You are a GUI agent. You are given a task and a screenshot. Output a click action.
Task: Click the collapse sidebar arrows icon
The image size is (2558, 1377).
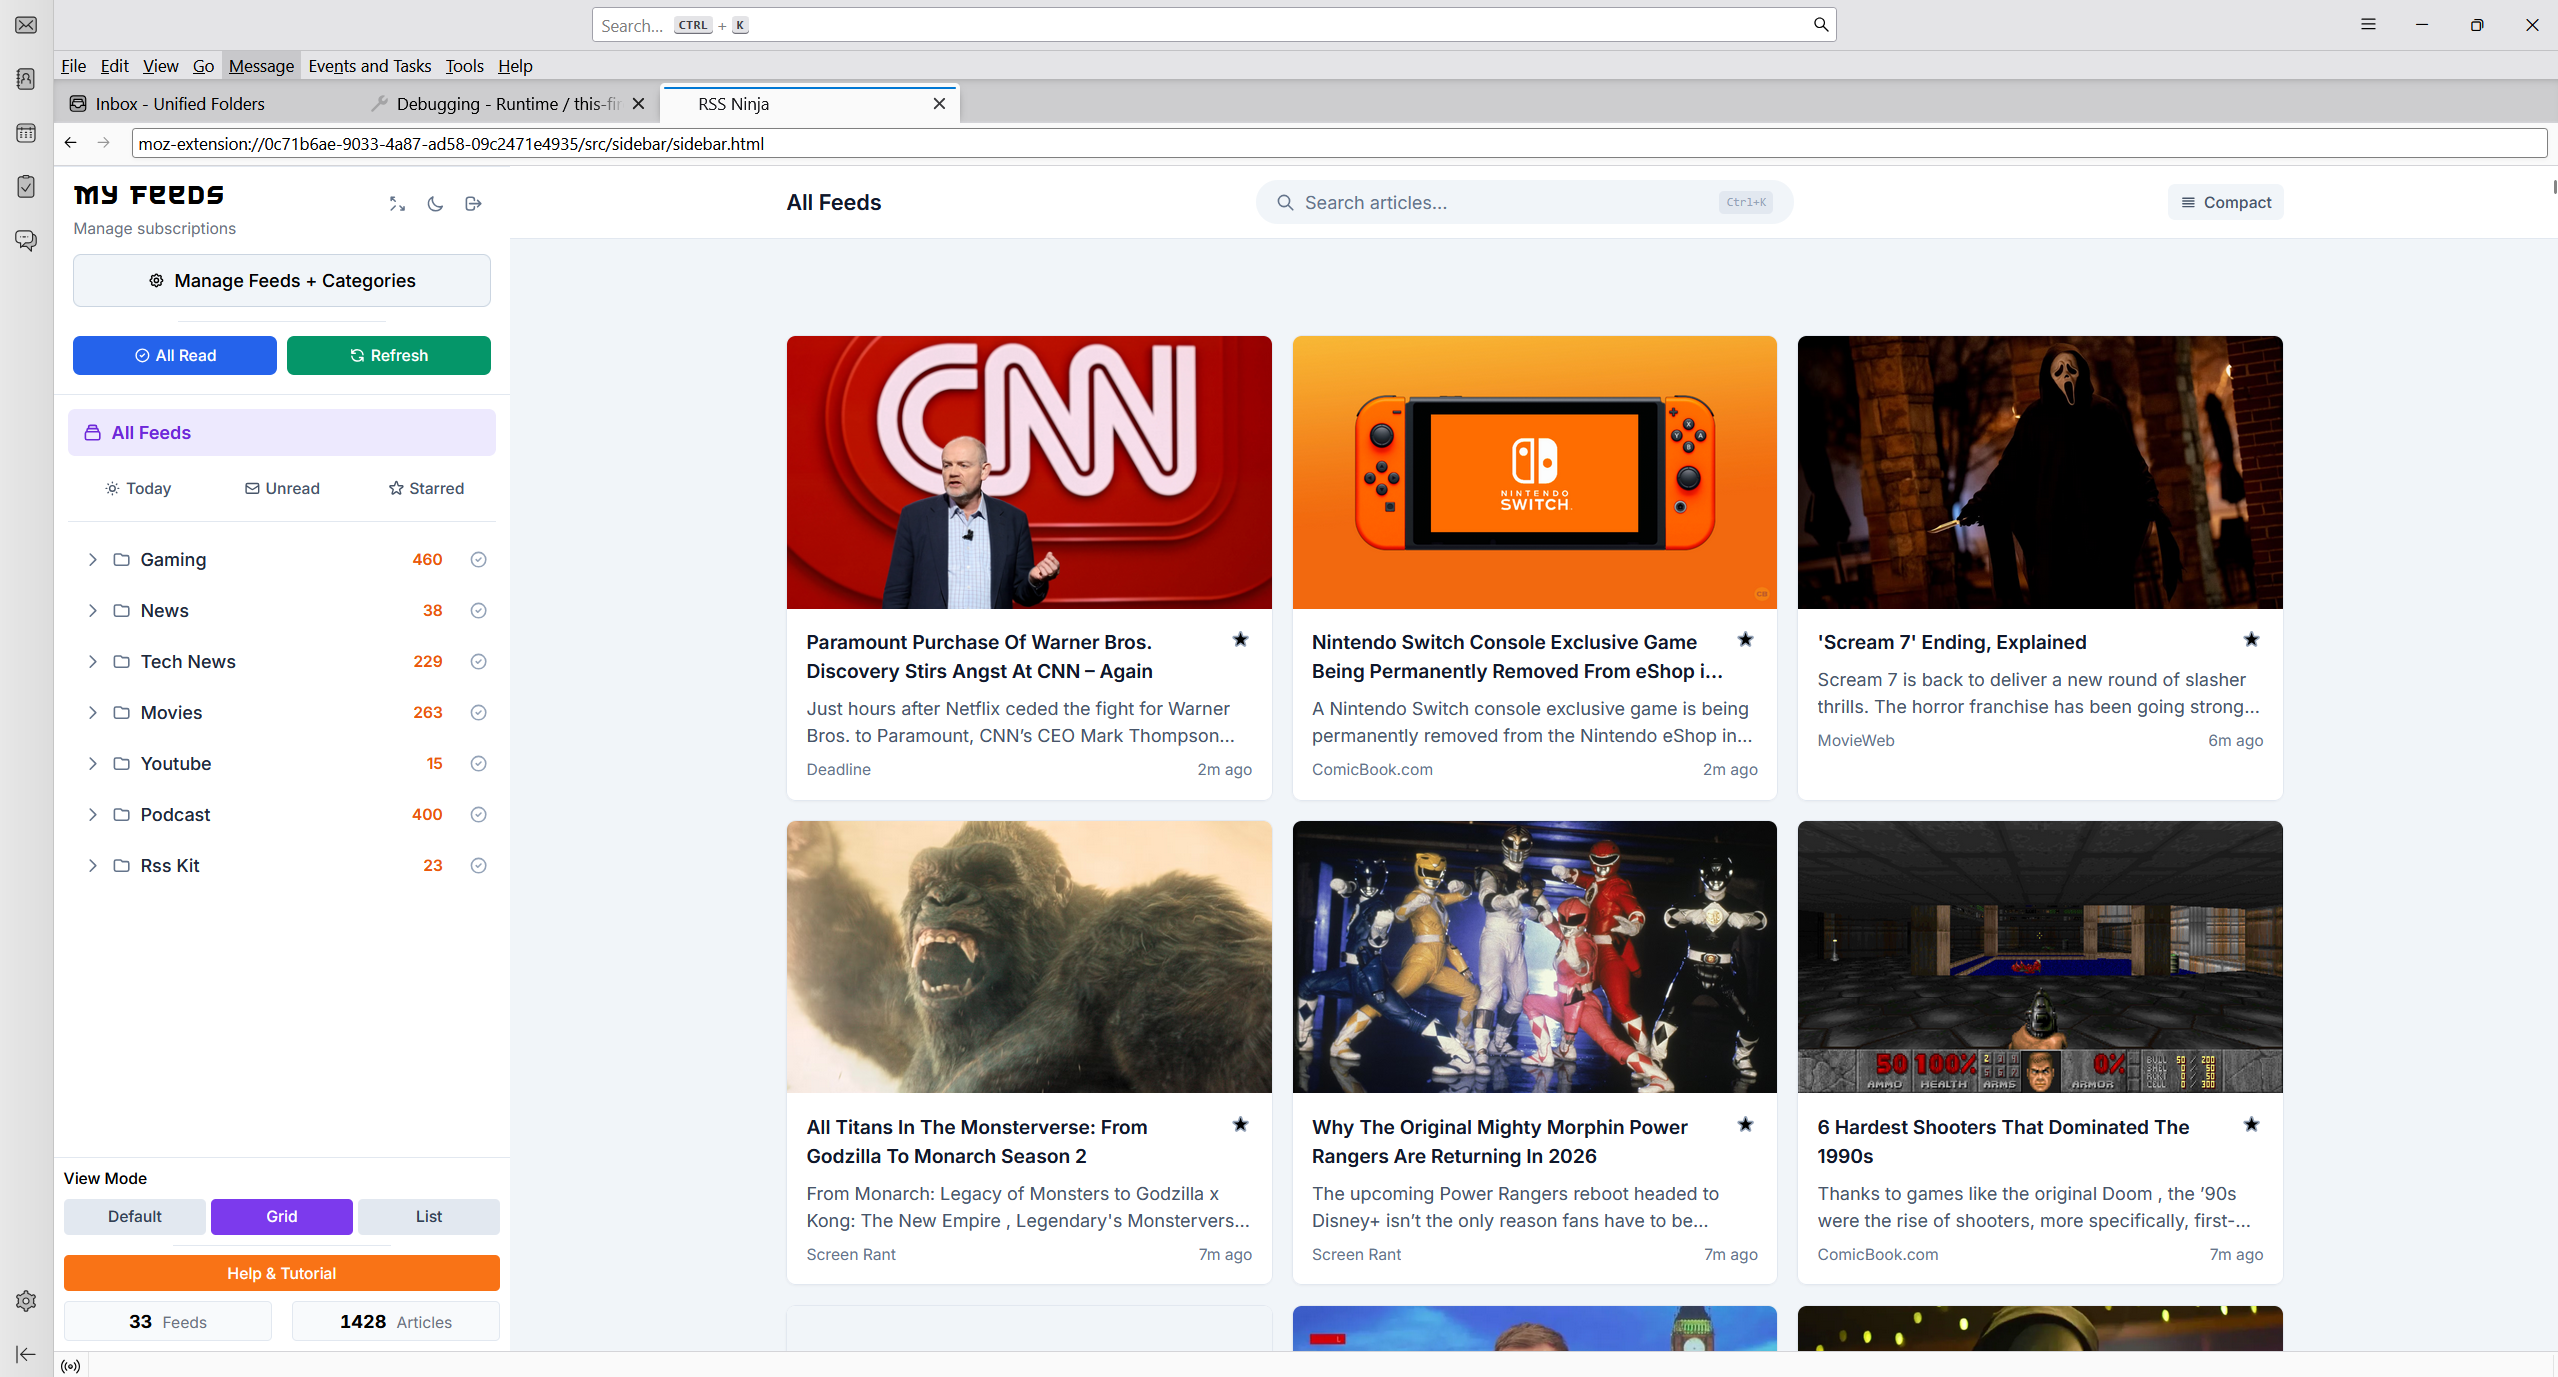click(397, 204)
